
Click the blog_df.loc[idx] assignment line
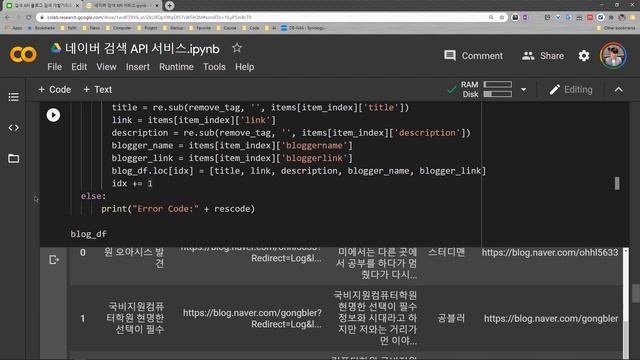tap(299, 171)
